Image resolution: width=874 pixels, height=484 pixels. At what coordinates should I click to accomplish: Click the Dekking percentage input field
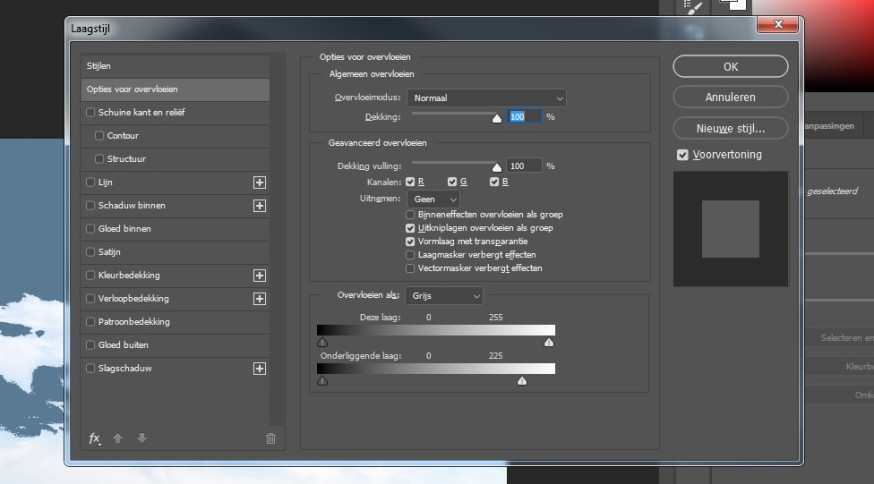point(524,117)
